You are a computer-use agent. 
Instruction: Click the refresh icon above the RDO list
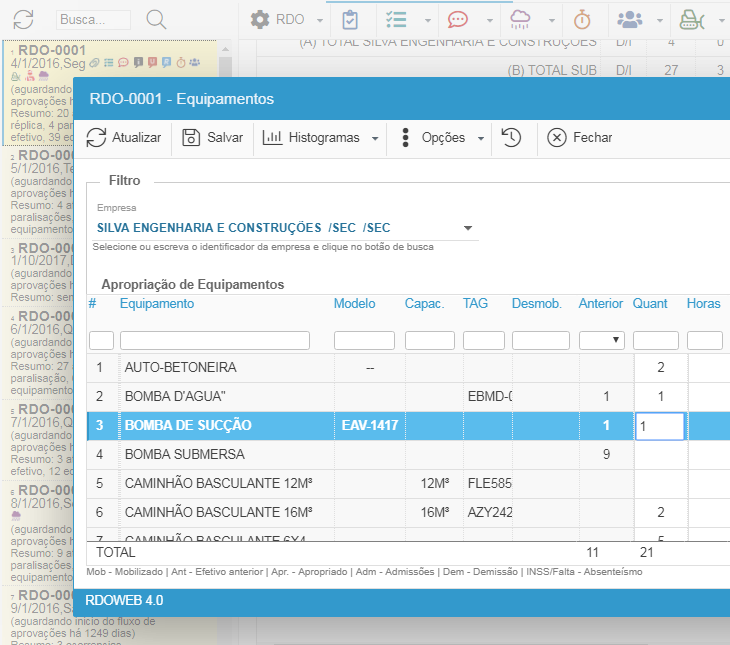24,19
